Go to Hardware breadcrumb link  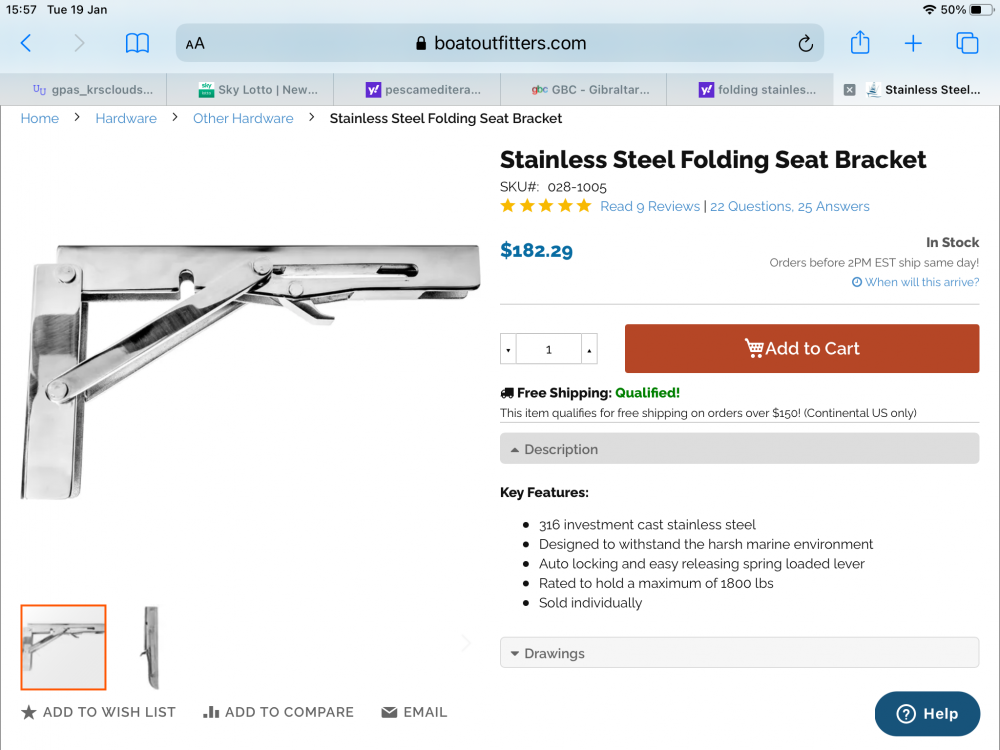126,118
